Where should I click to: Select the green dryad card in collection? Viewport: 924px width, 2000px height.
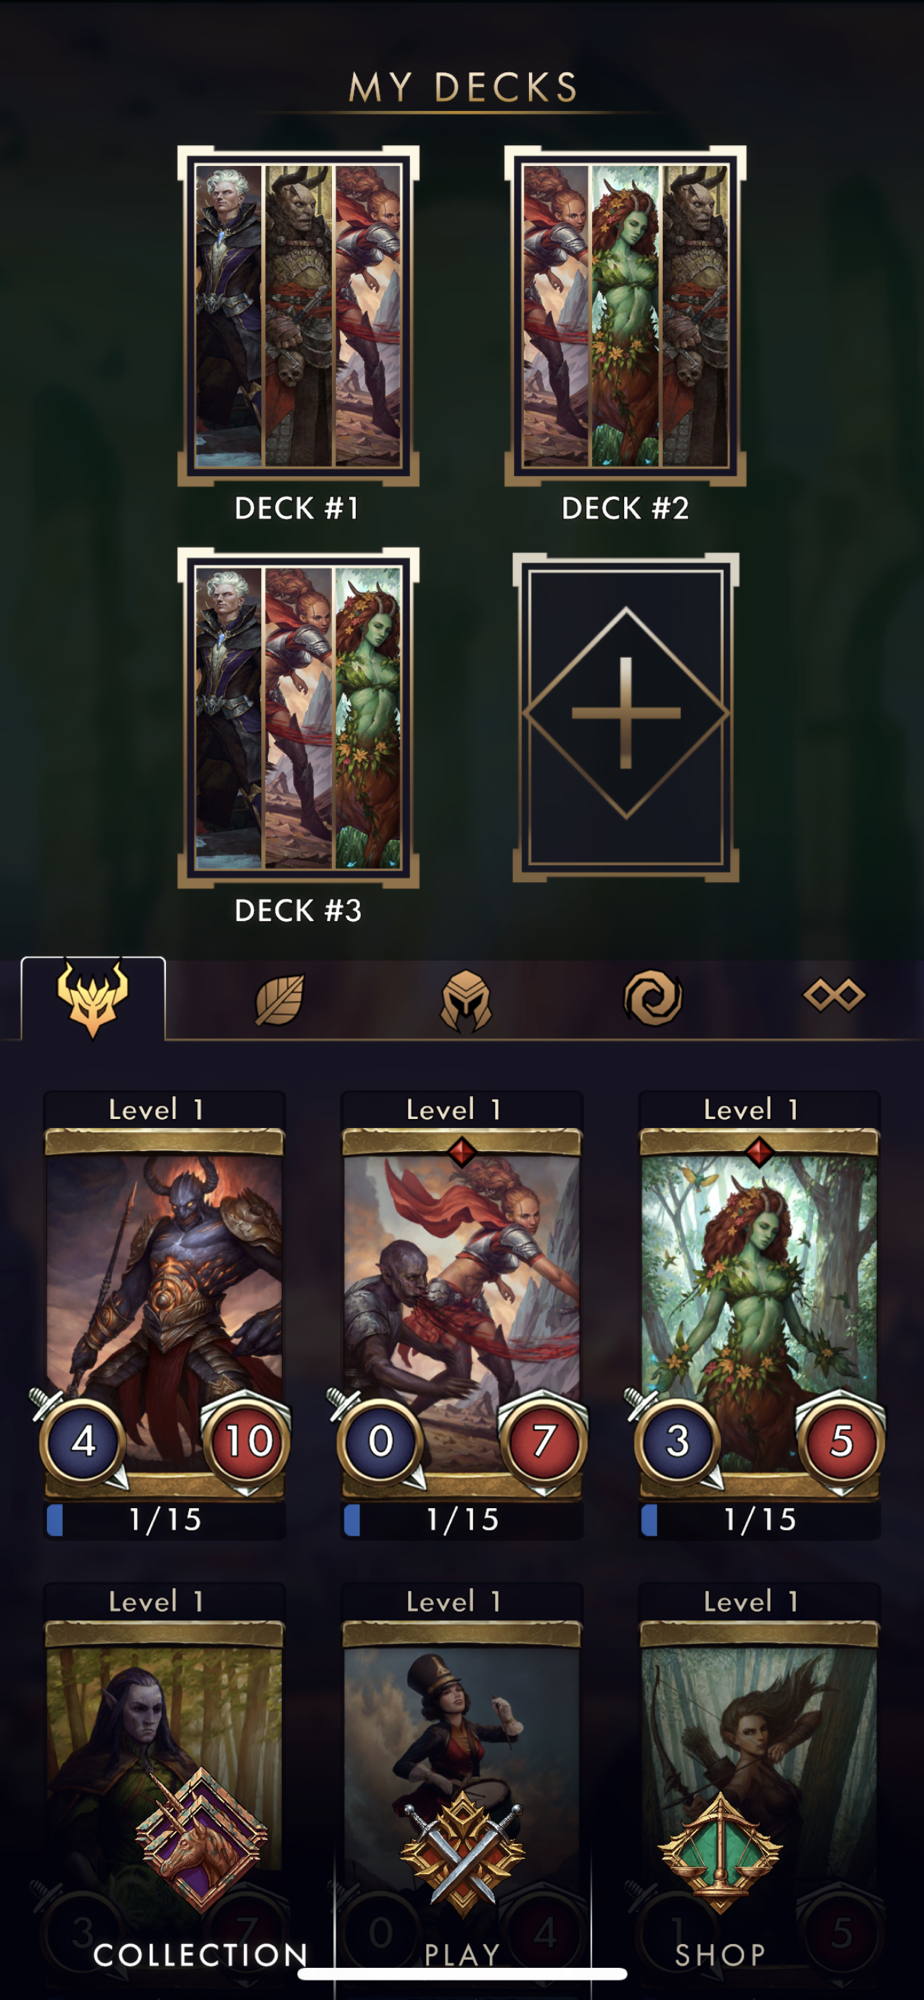tap(760, 1312)
